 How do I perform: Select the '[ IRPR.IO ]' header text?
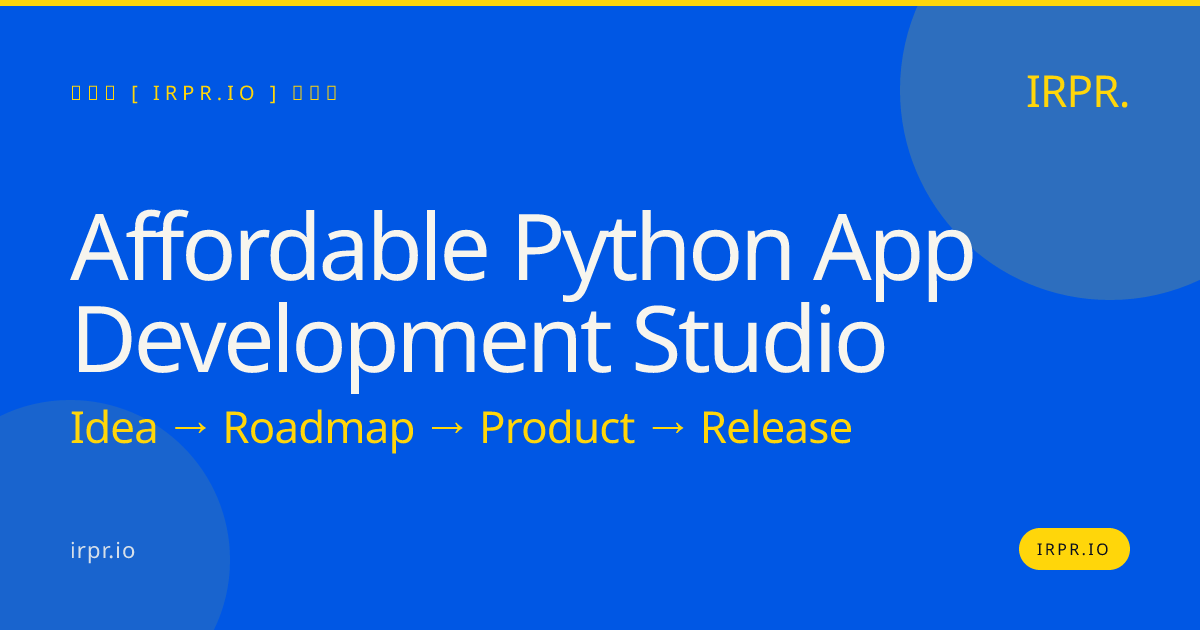pyautogui.click(x=205, y=93)
